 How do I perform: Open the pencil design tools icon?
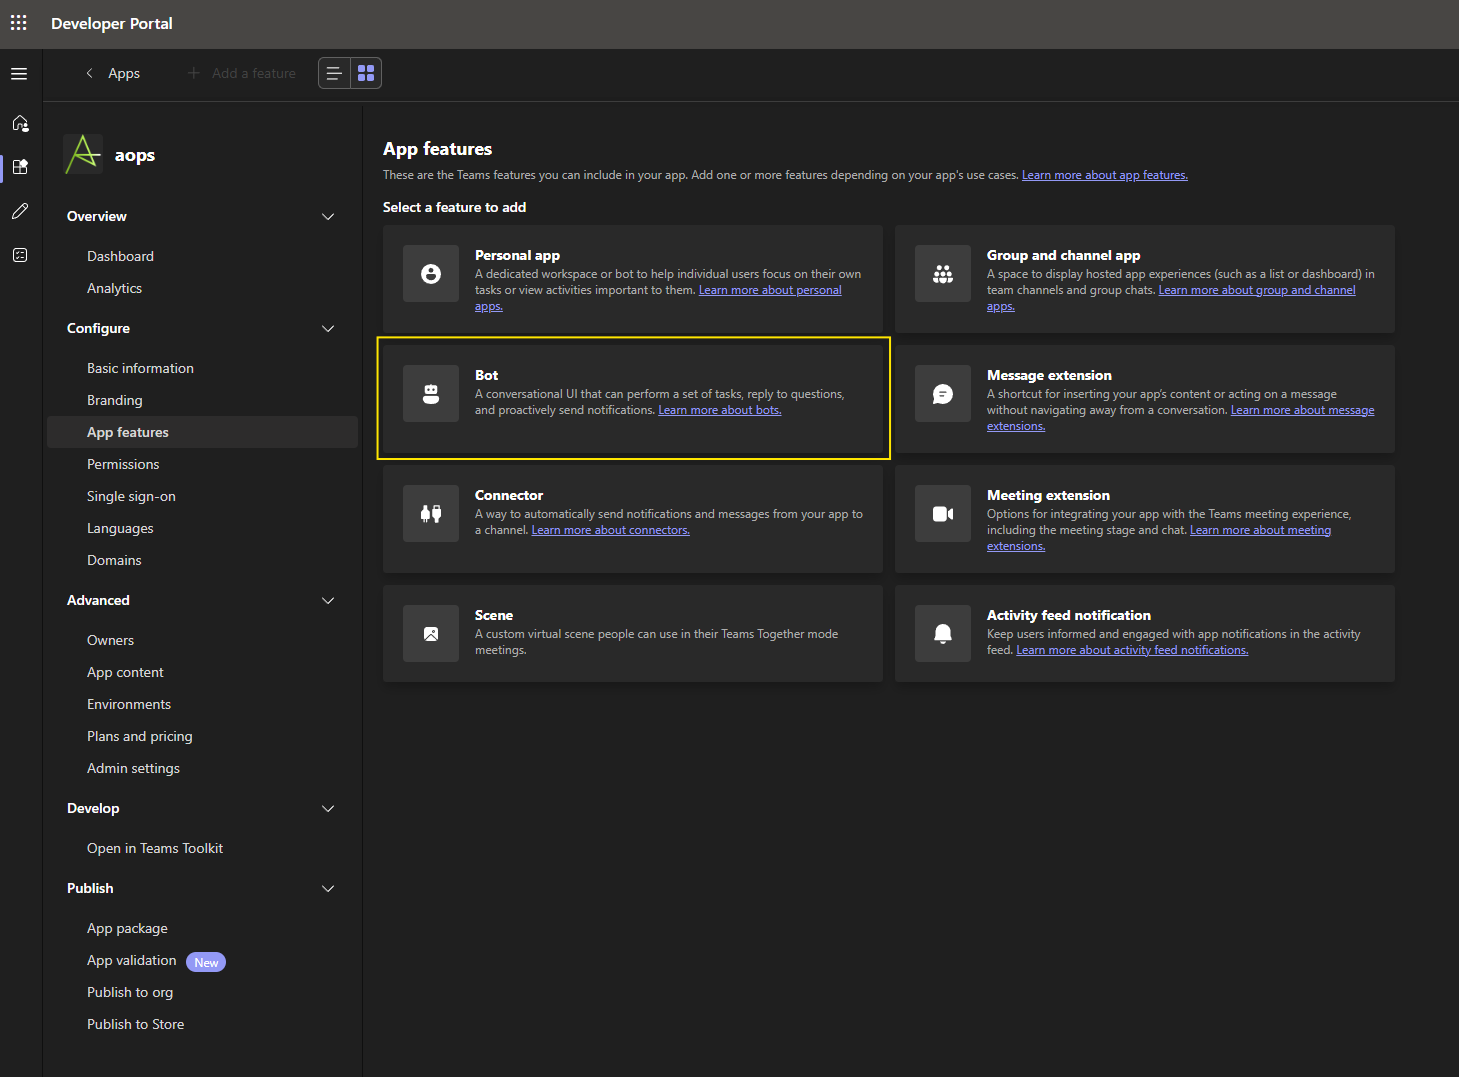20,211
